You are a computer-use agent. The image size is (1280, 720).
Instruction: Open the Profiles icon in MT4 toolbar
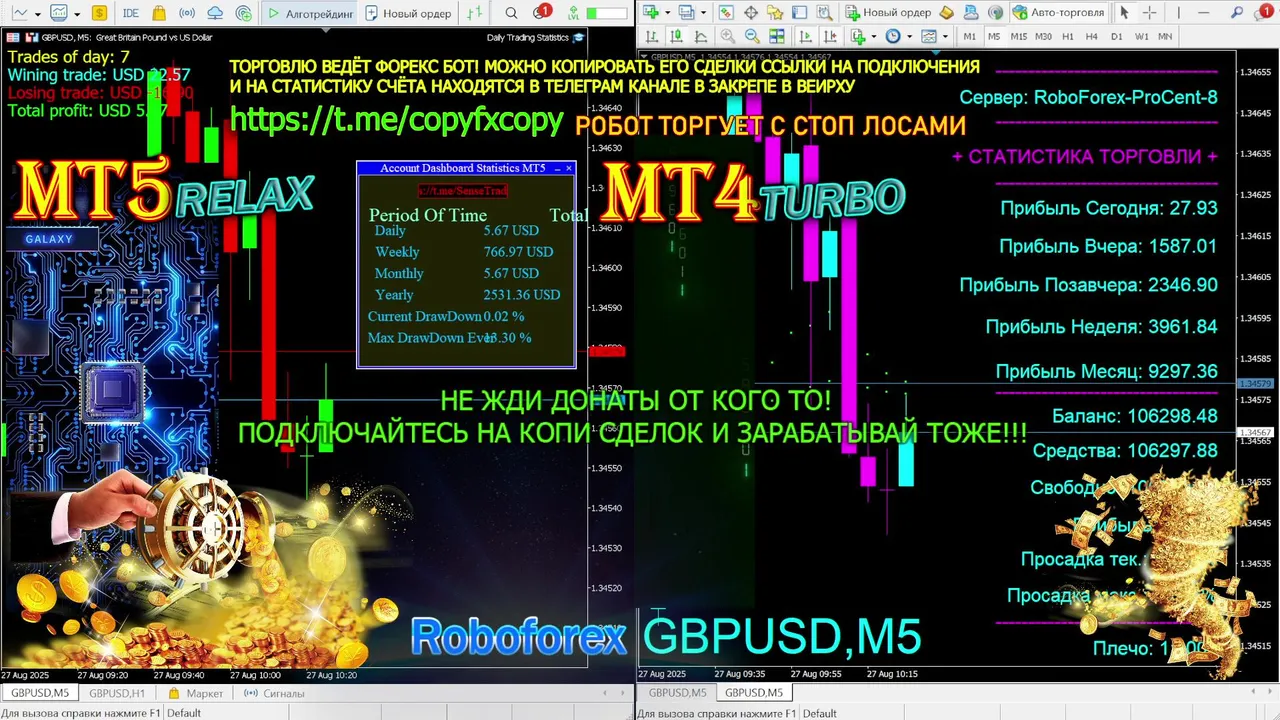(x=687, y=13)
